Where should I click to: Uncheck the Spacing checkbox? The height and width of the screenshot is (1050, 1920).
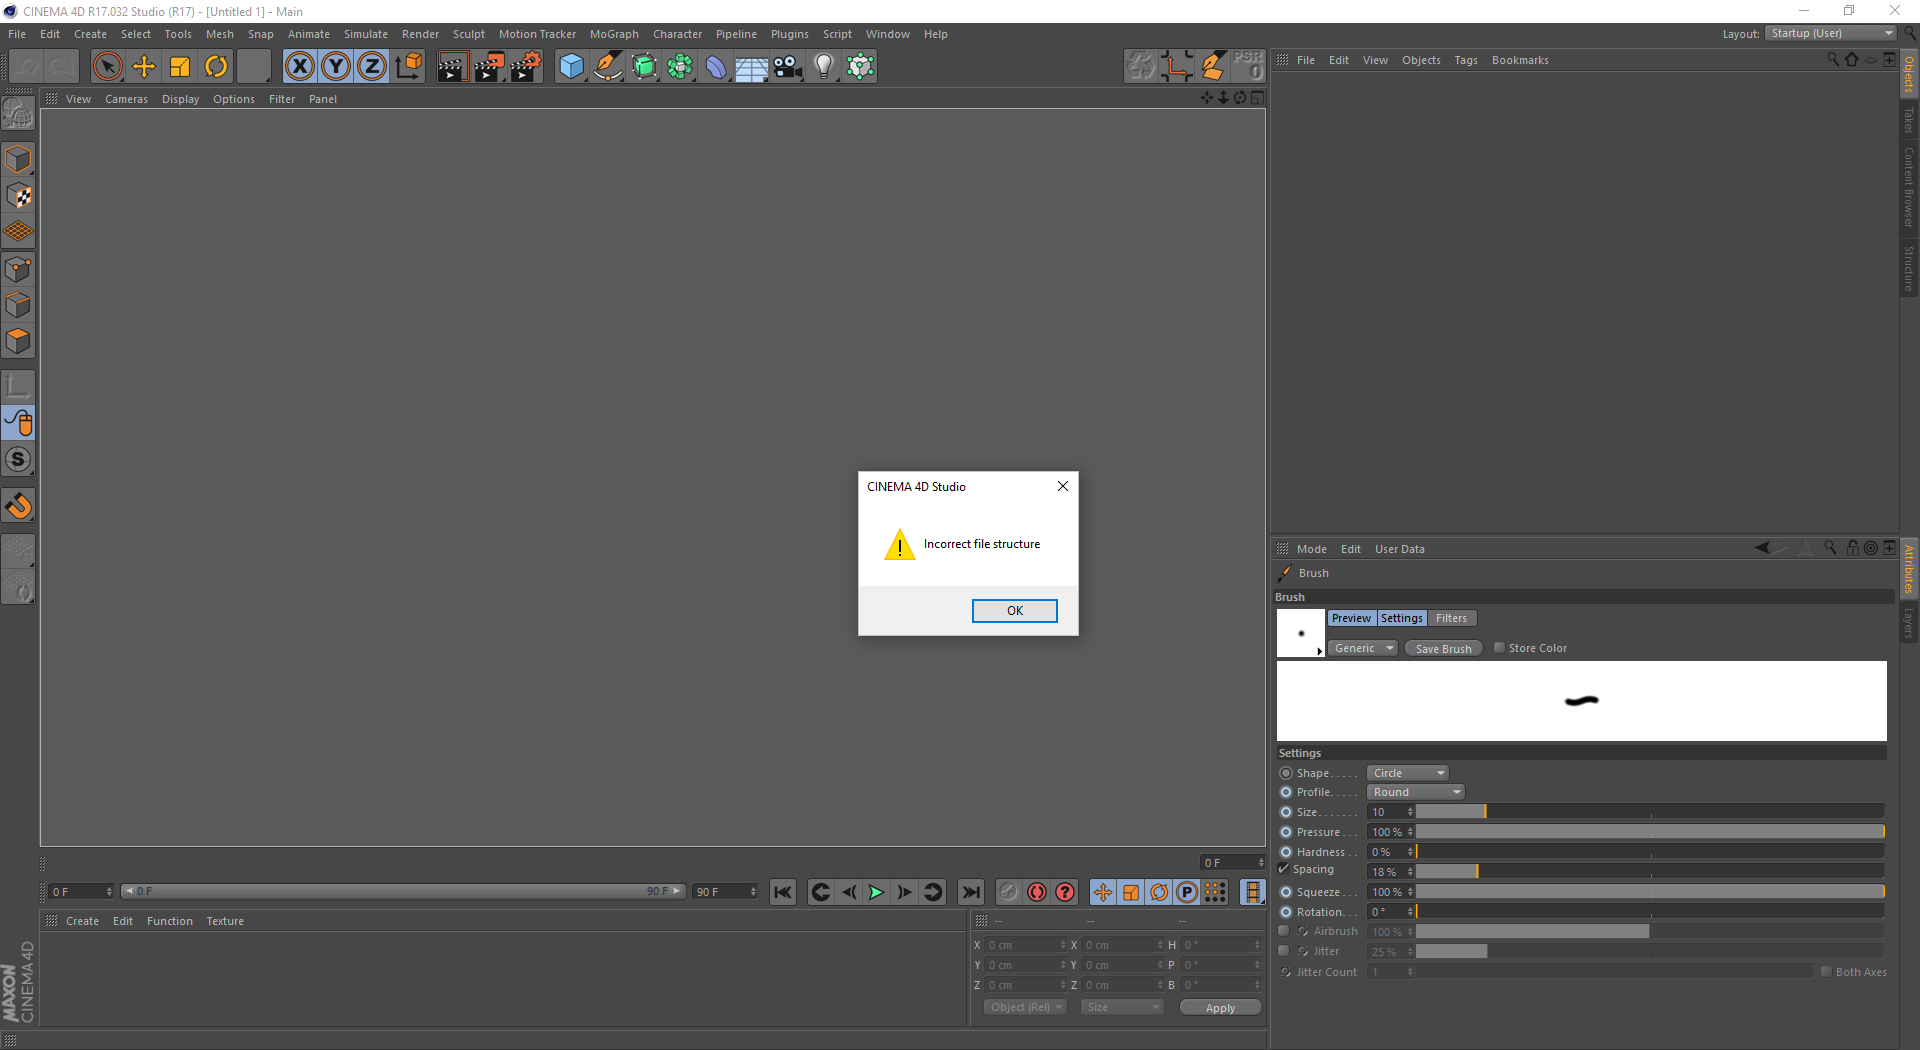pos(1284,870)
